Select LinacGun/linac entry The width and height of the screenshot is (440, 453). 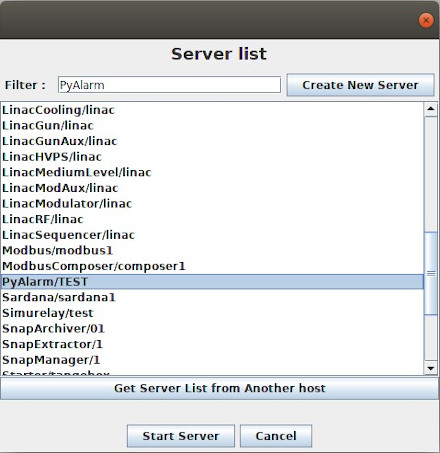coord(212,126)
